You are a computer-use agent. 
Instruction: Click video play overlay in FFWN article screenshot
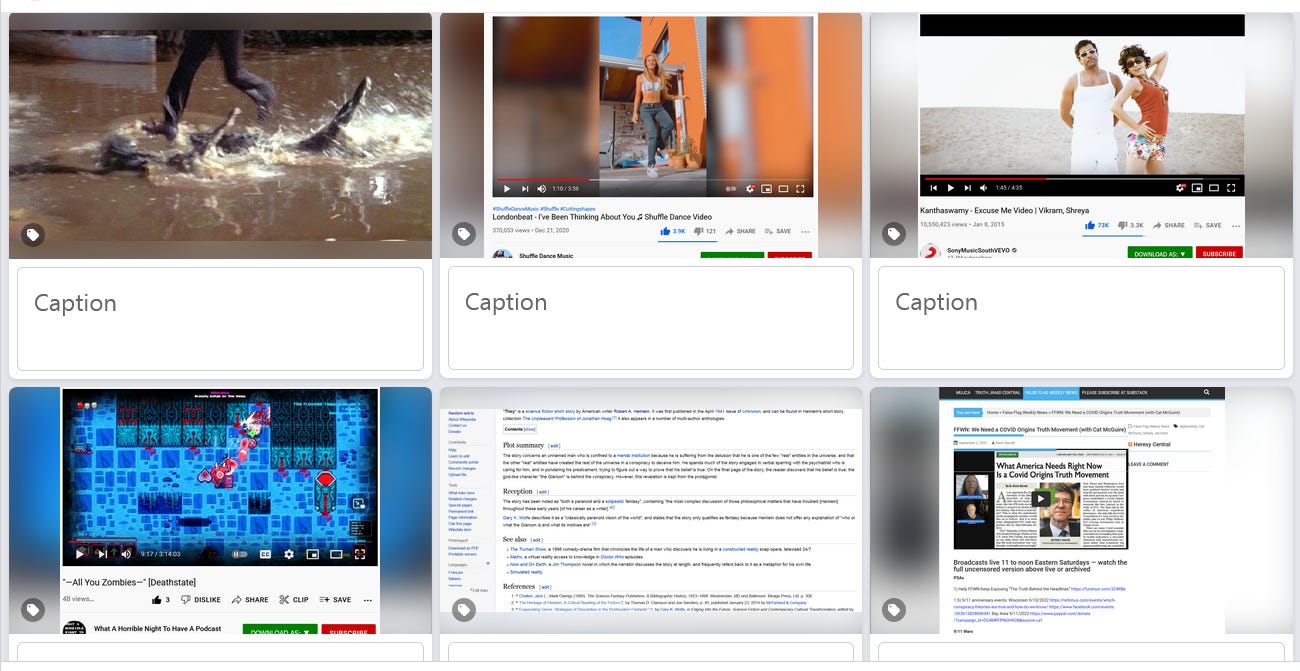tap(1041, 499)
